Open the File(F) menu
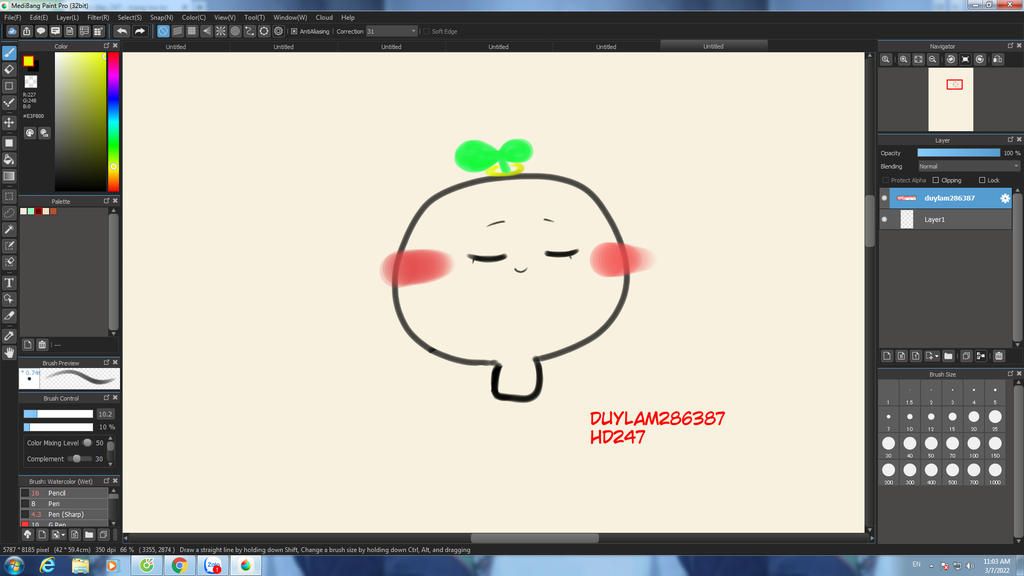Image resolution: width=1024 pixels, height=576 pixels. point(12,18)
